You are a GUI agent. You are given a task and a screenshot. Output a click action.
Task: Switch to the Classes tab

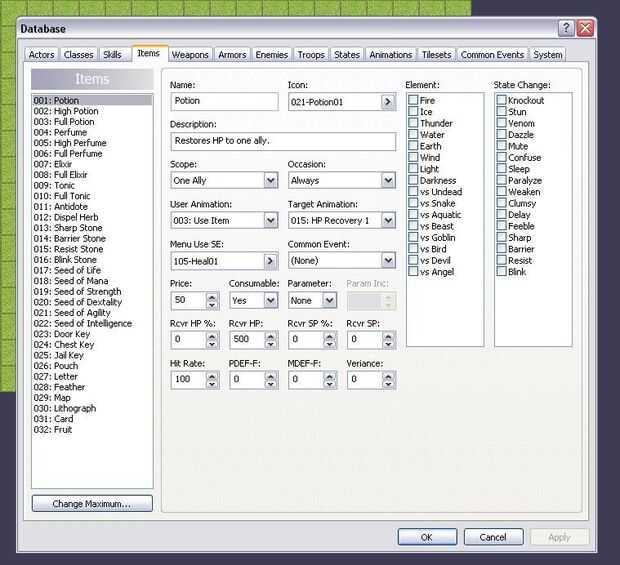[x=78, y=55]
